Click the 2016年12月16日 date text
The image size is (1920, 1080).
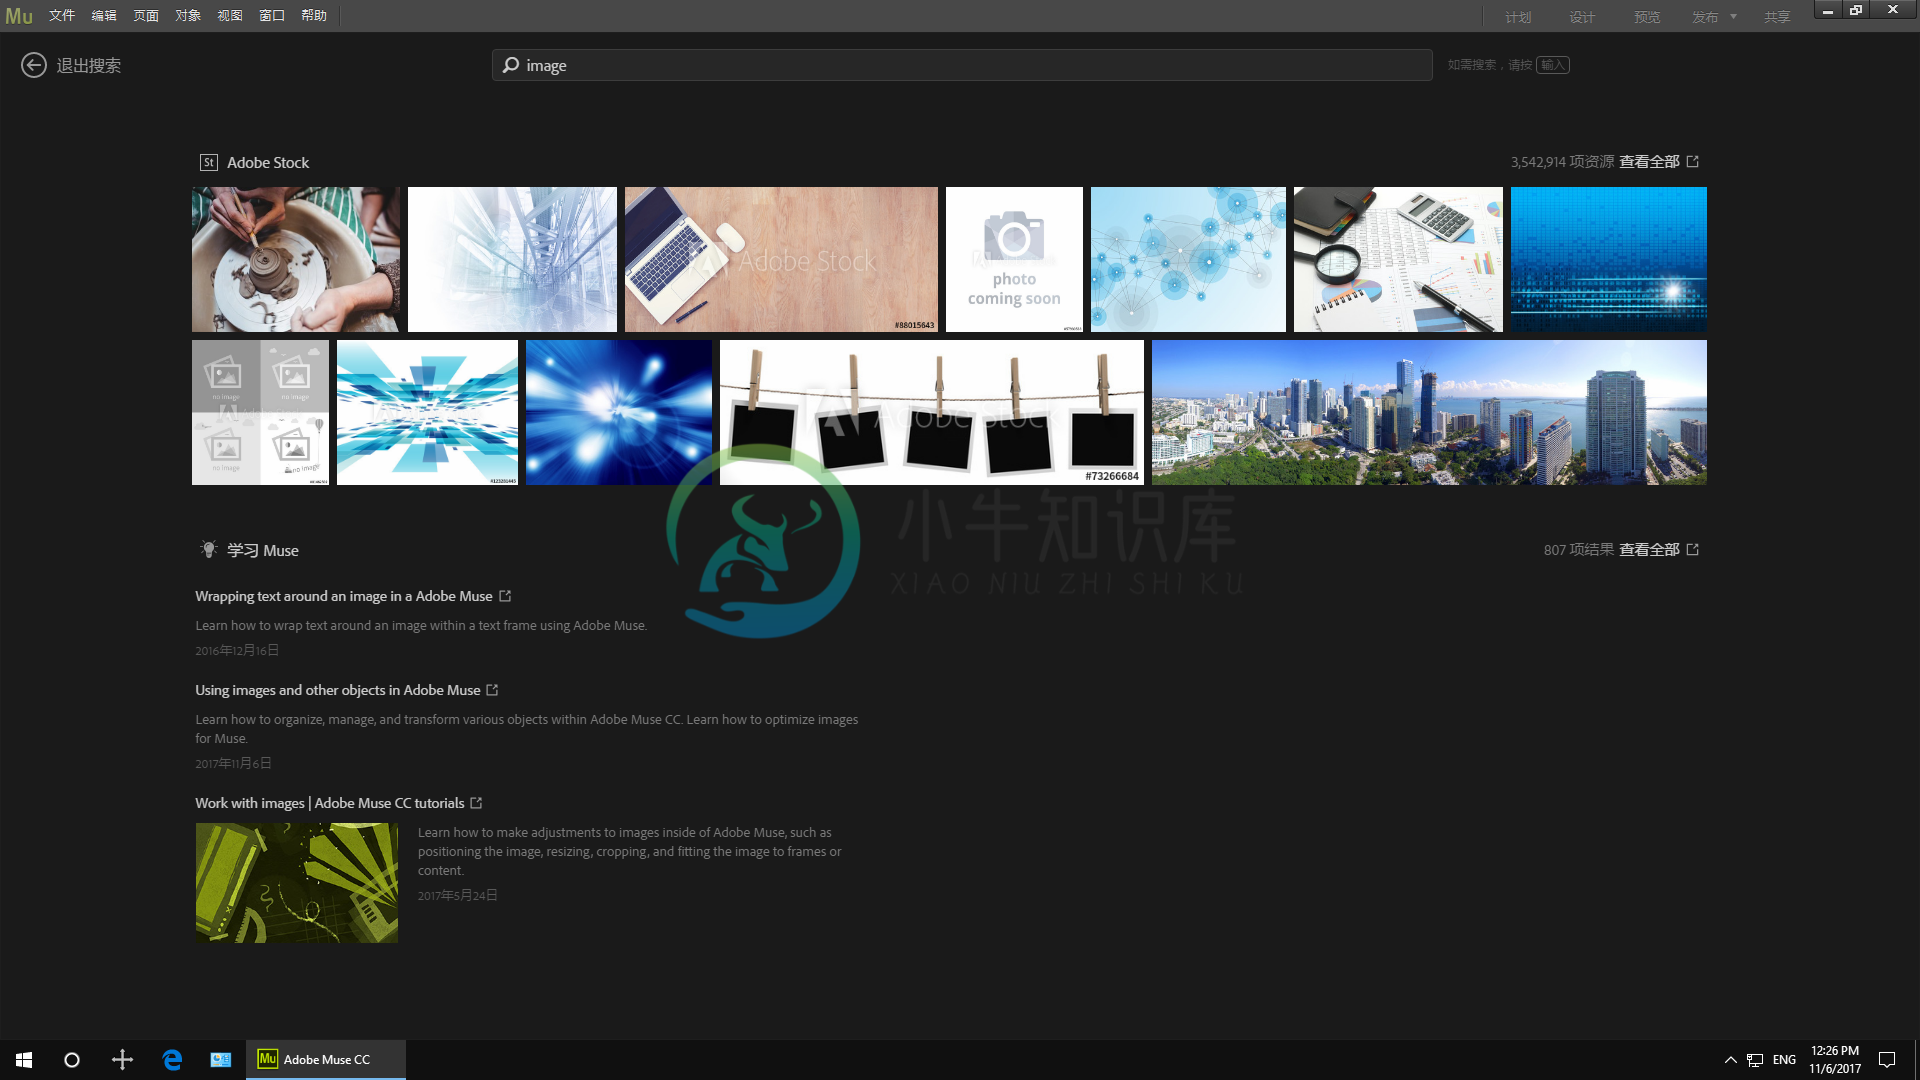pos(237,650)
